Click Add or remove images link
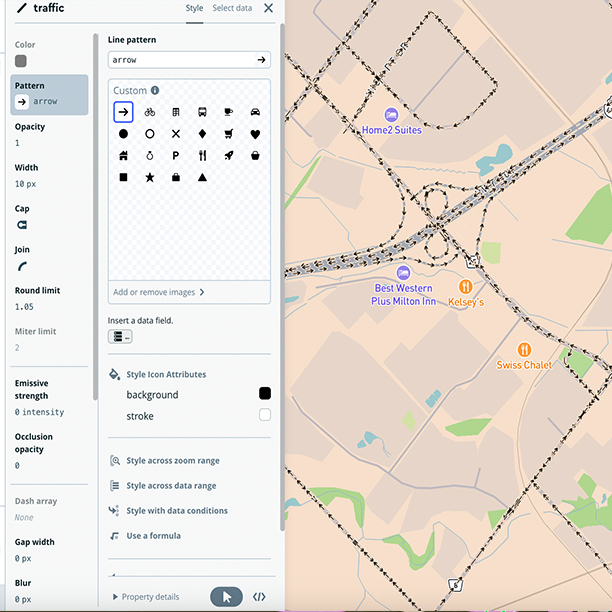The width and height of the screenshot is (612, 612). [x=158, y=292]
